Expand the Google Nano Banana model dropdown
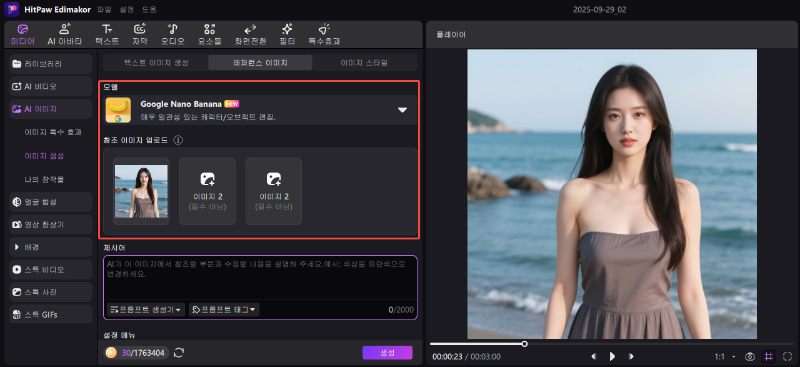This screenshot has width=800, height=367. (x=403, y=110)
